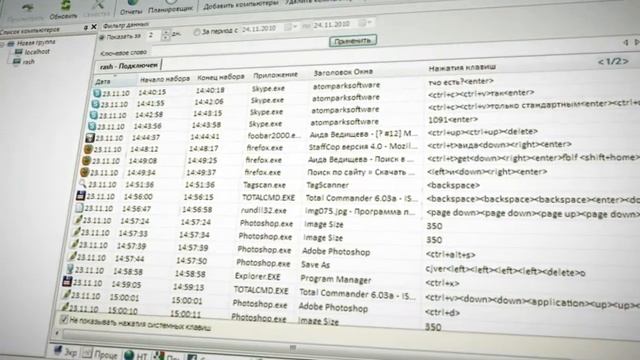Sort by the Заголовок Окна column header

[x=343, y=72]
